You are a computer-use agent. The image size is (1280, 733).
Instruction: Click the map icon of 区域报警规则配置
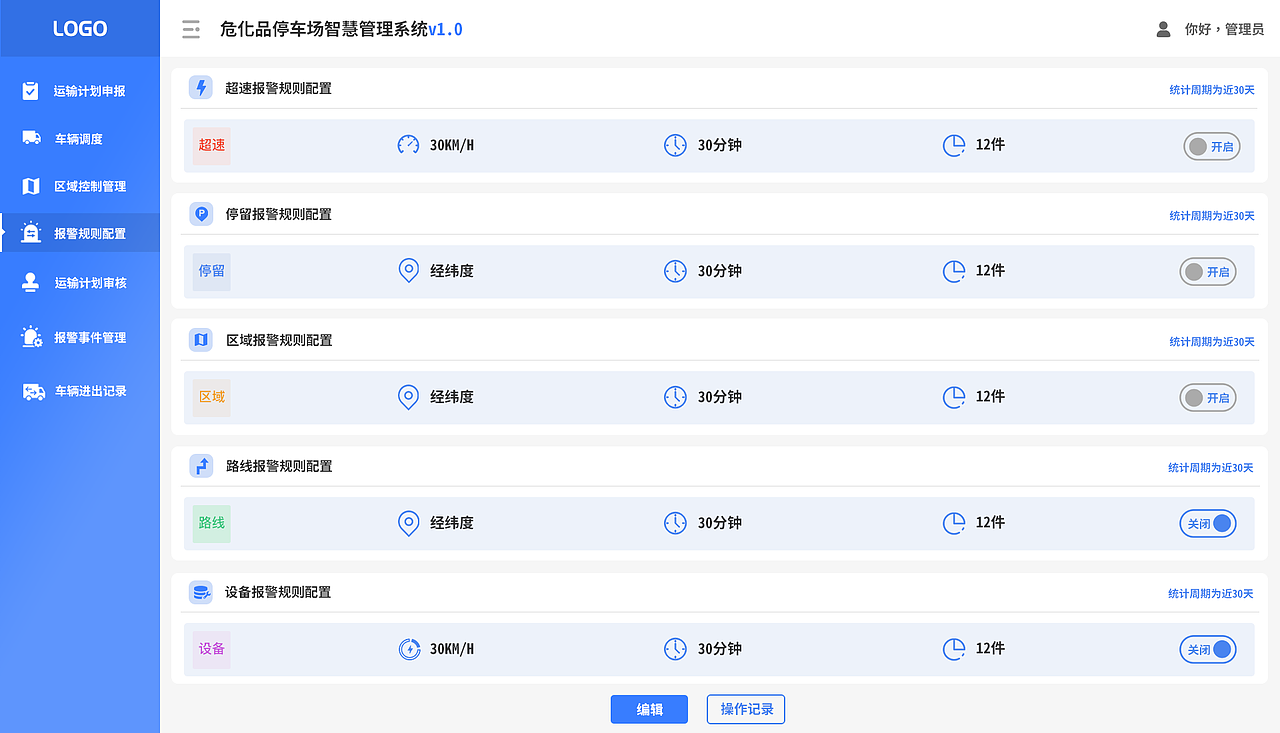point(201,340)
